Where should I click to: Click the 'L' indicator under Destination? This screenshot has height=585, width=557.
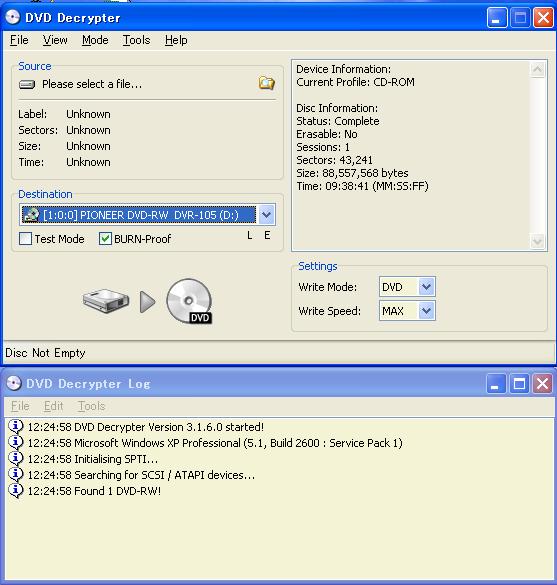250,235
